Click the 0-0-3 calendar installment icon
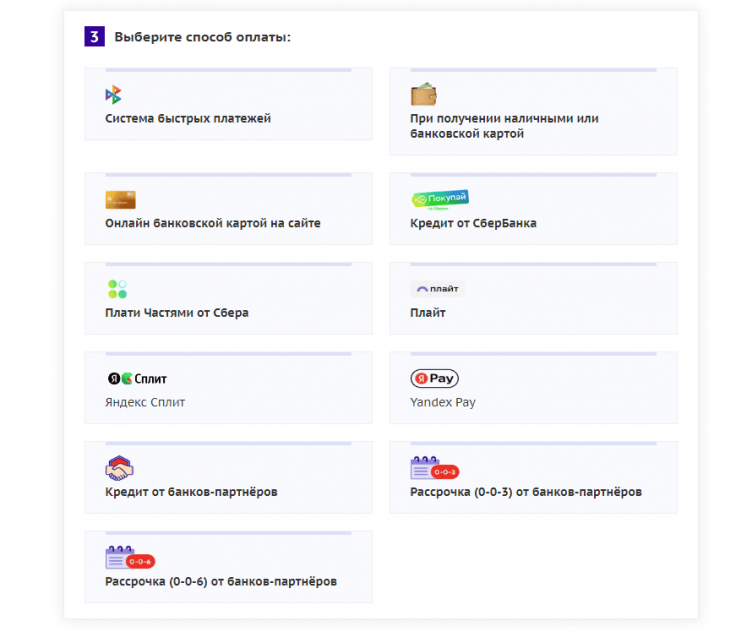752x632 pixels. pyautogui.click(x=433, y=468)
